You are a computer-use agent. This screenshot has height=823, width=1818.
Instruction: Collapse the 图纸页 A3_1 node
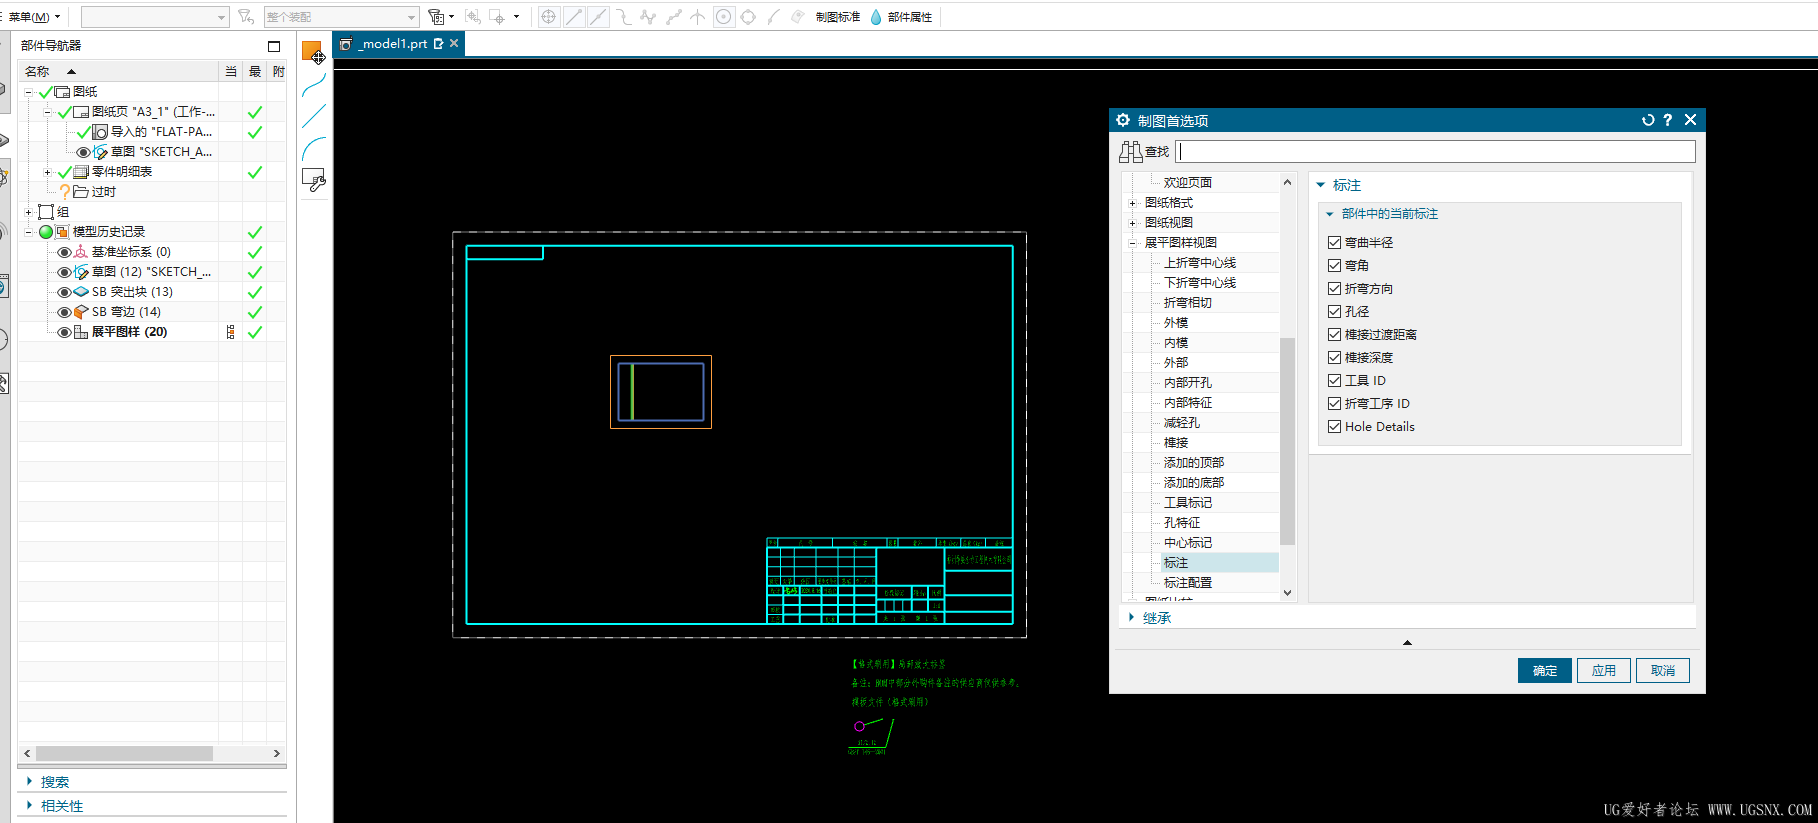[x=47, y=112]
